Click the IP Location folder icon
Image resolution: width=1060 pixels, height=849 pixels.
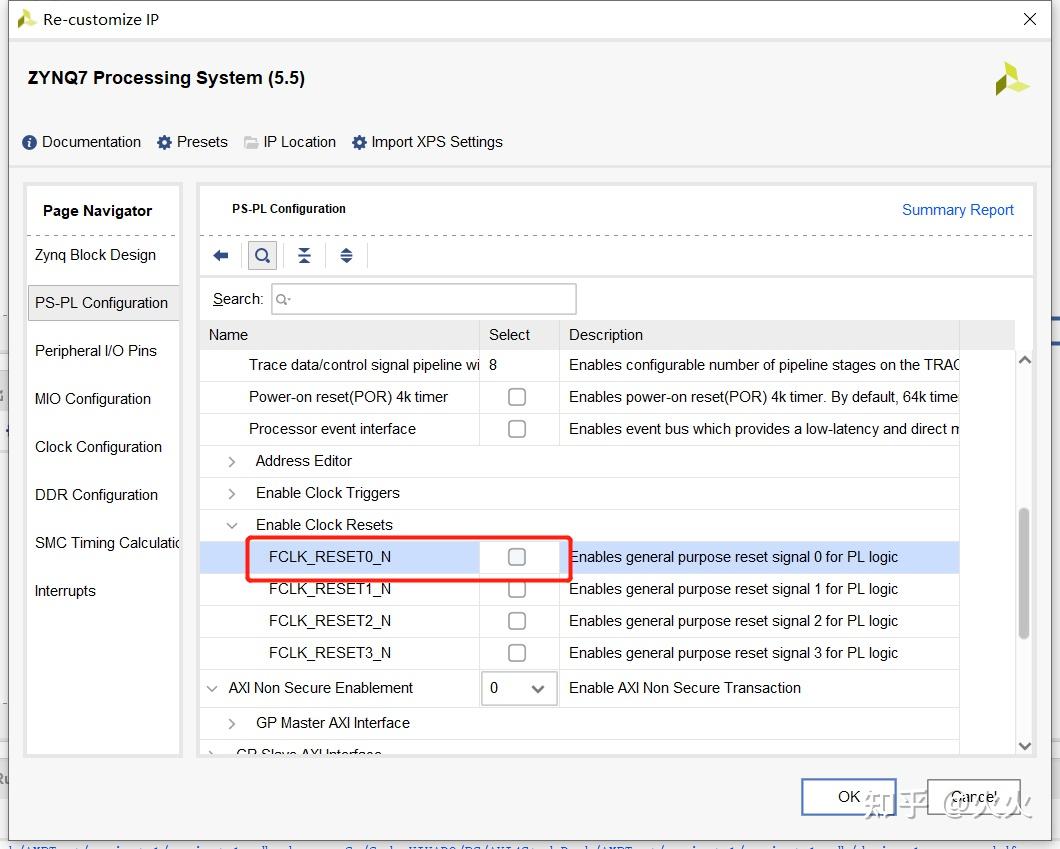pyautogui.click(x=251, y=143)
